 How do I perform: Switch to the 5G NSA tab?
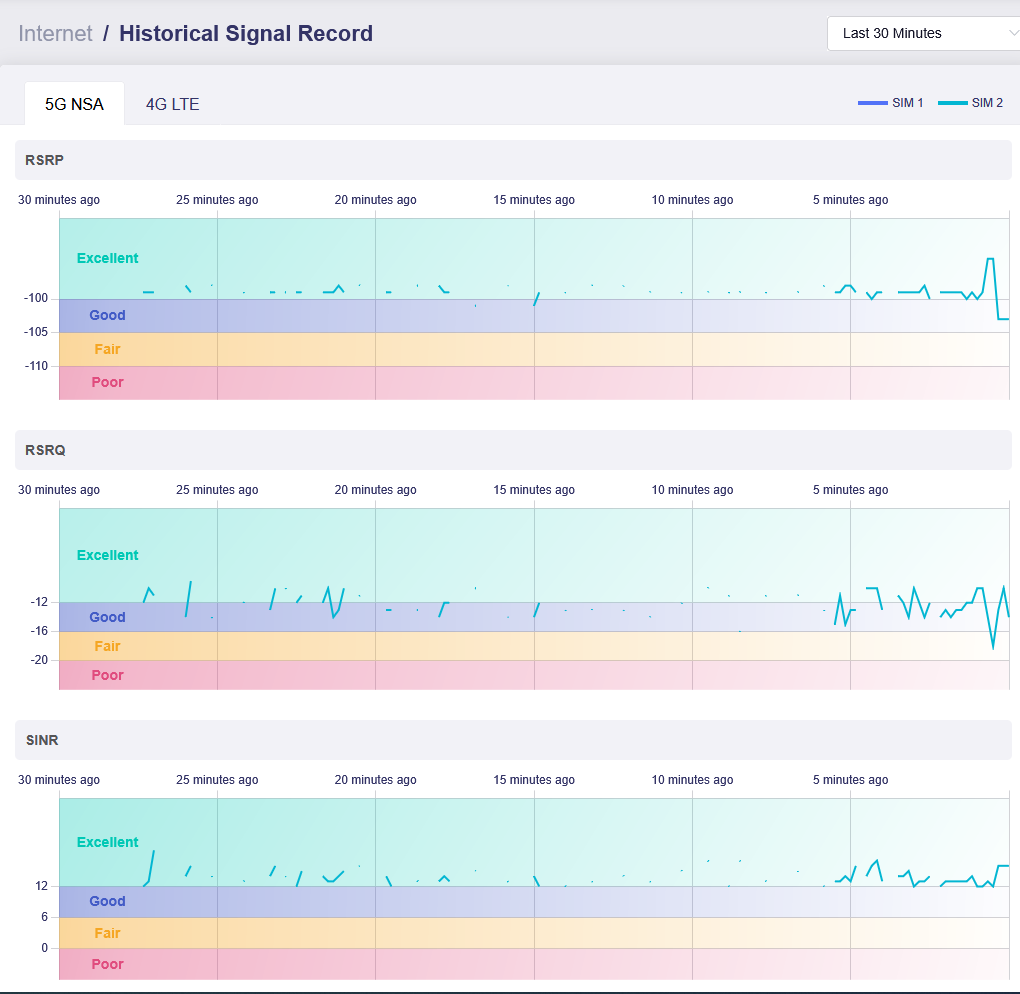point(74,104)
